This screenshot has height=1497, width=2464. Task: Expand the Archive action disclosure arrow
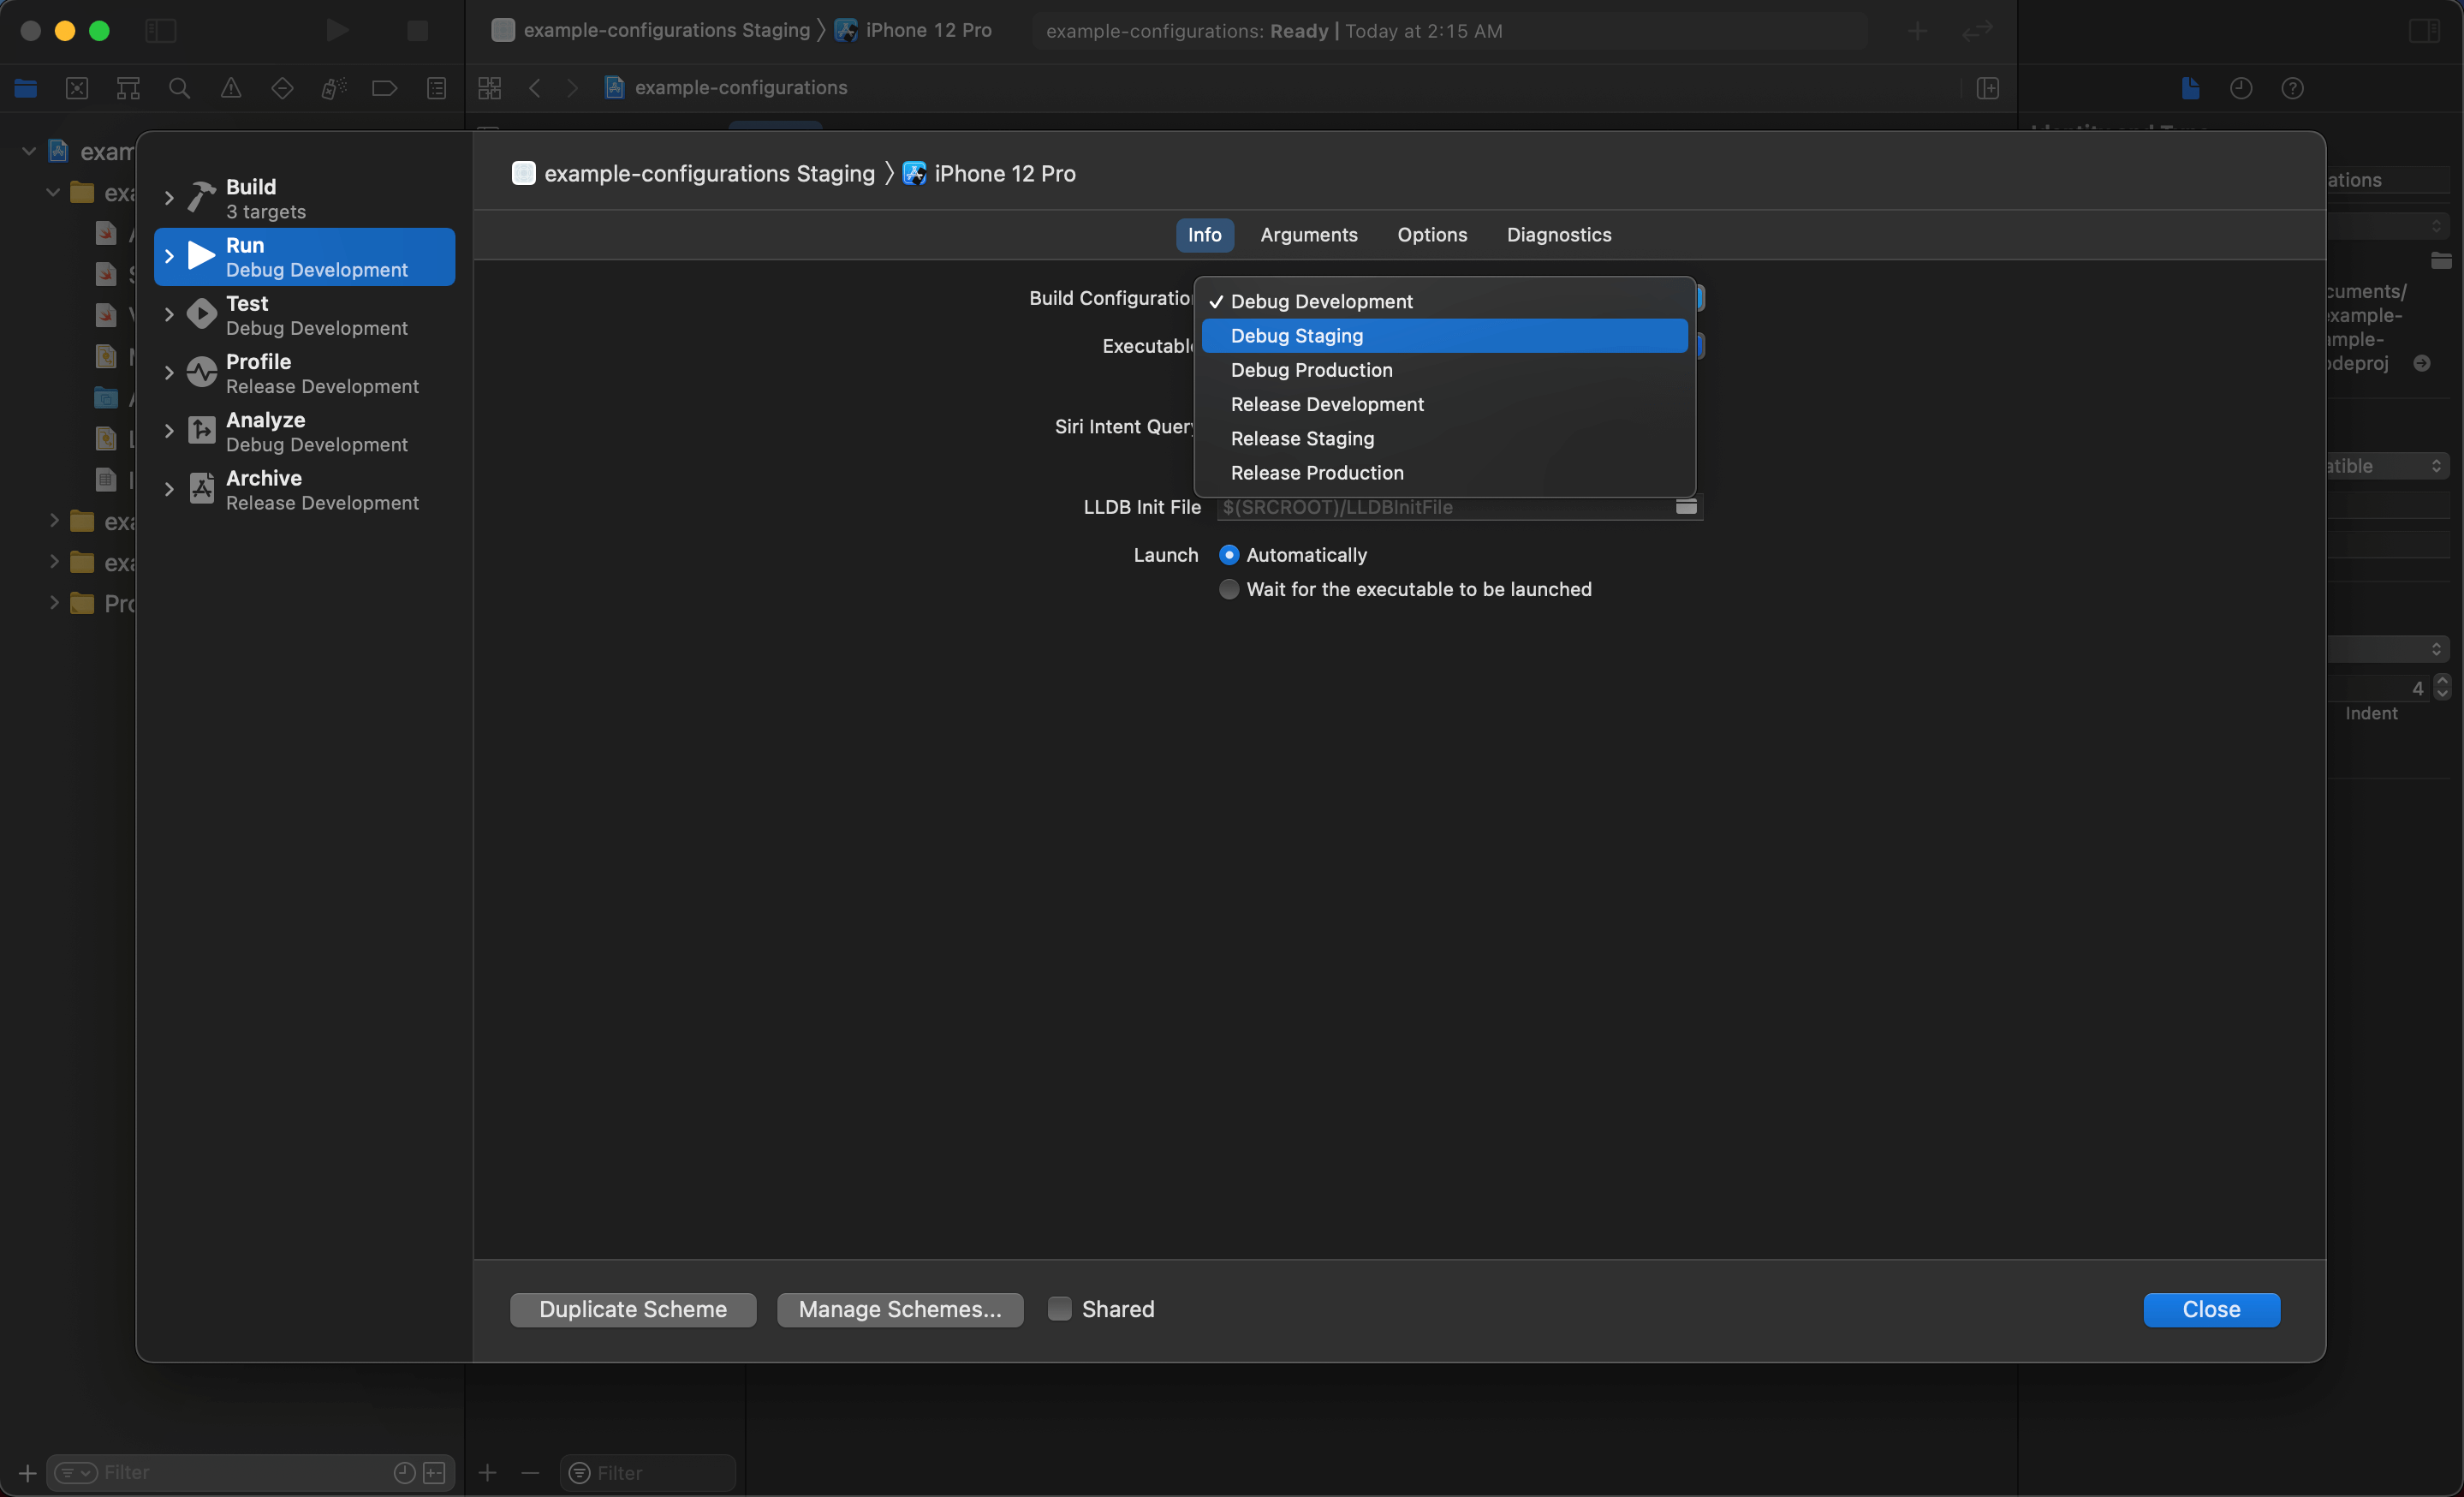point(169,489)
